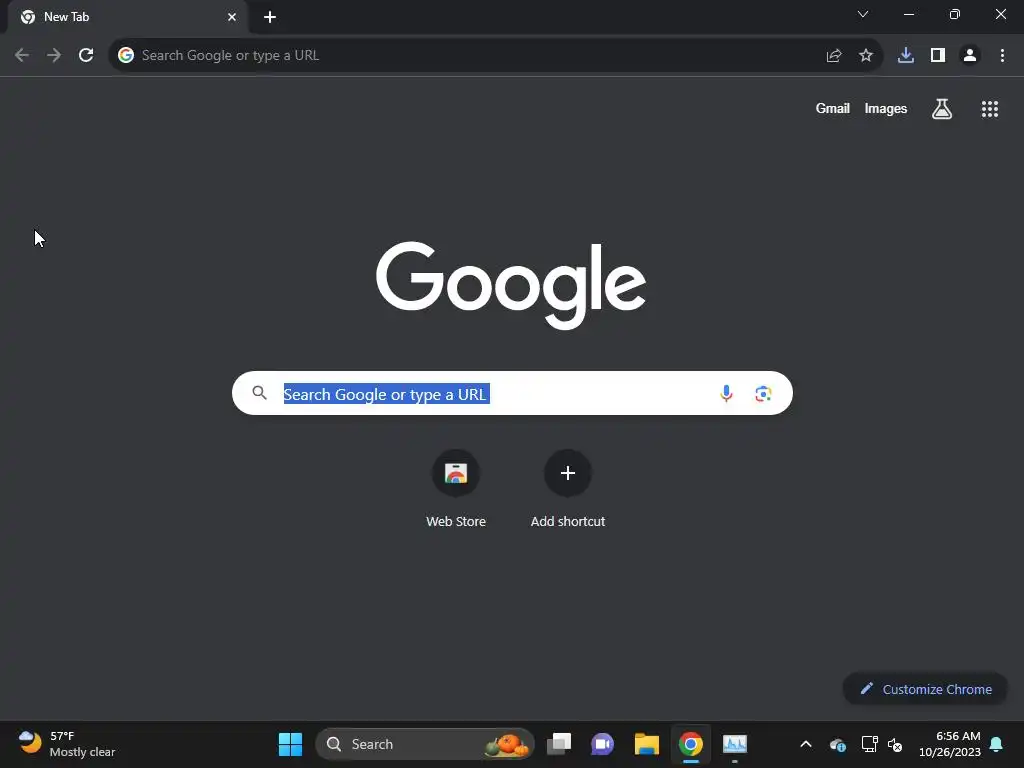The width and height of the screenshot is (1024, 768).
Task: Click magnifier icon in search box
Action: pos(259,392)
